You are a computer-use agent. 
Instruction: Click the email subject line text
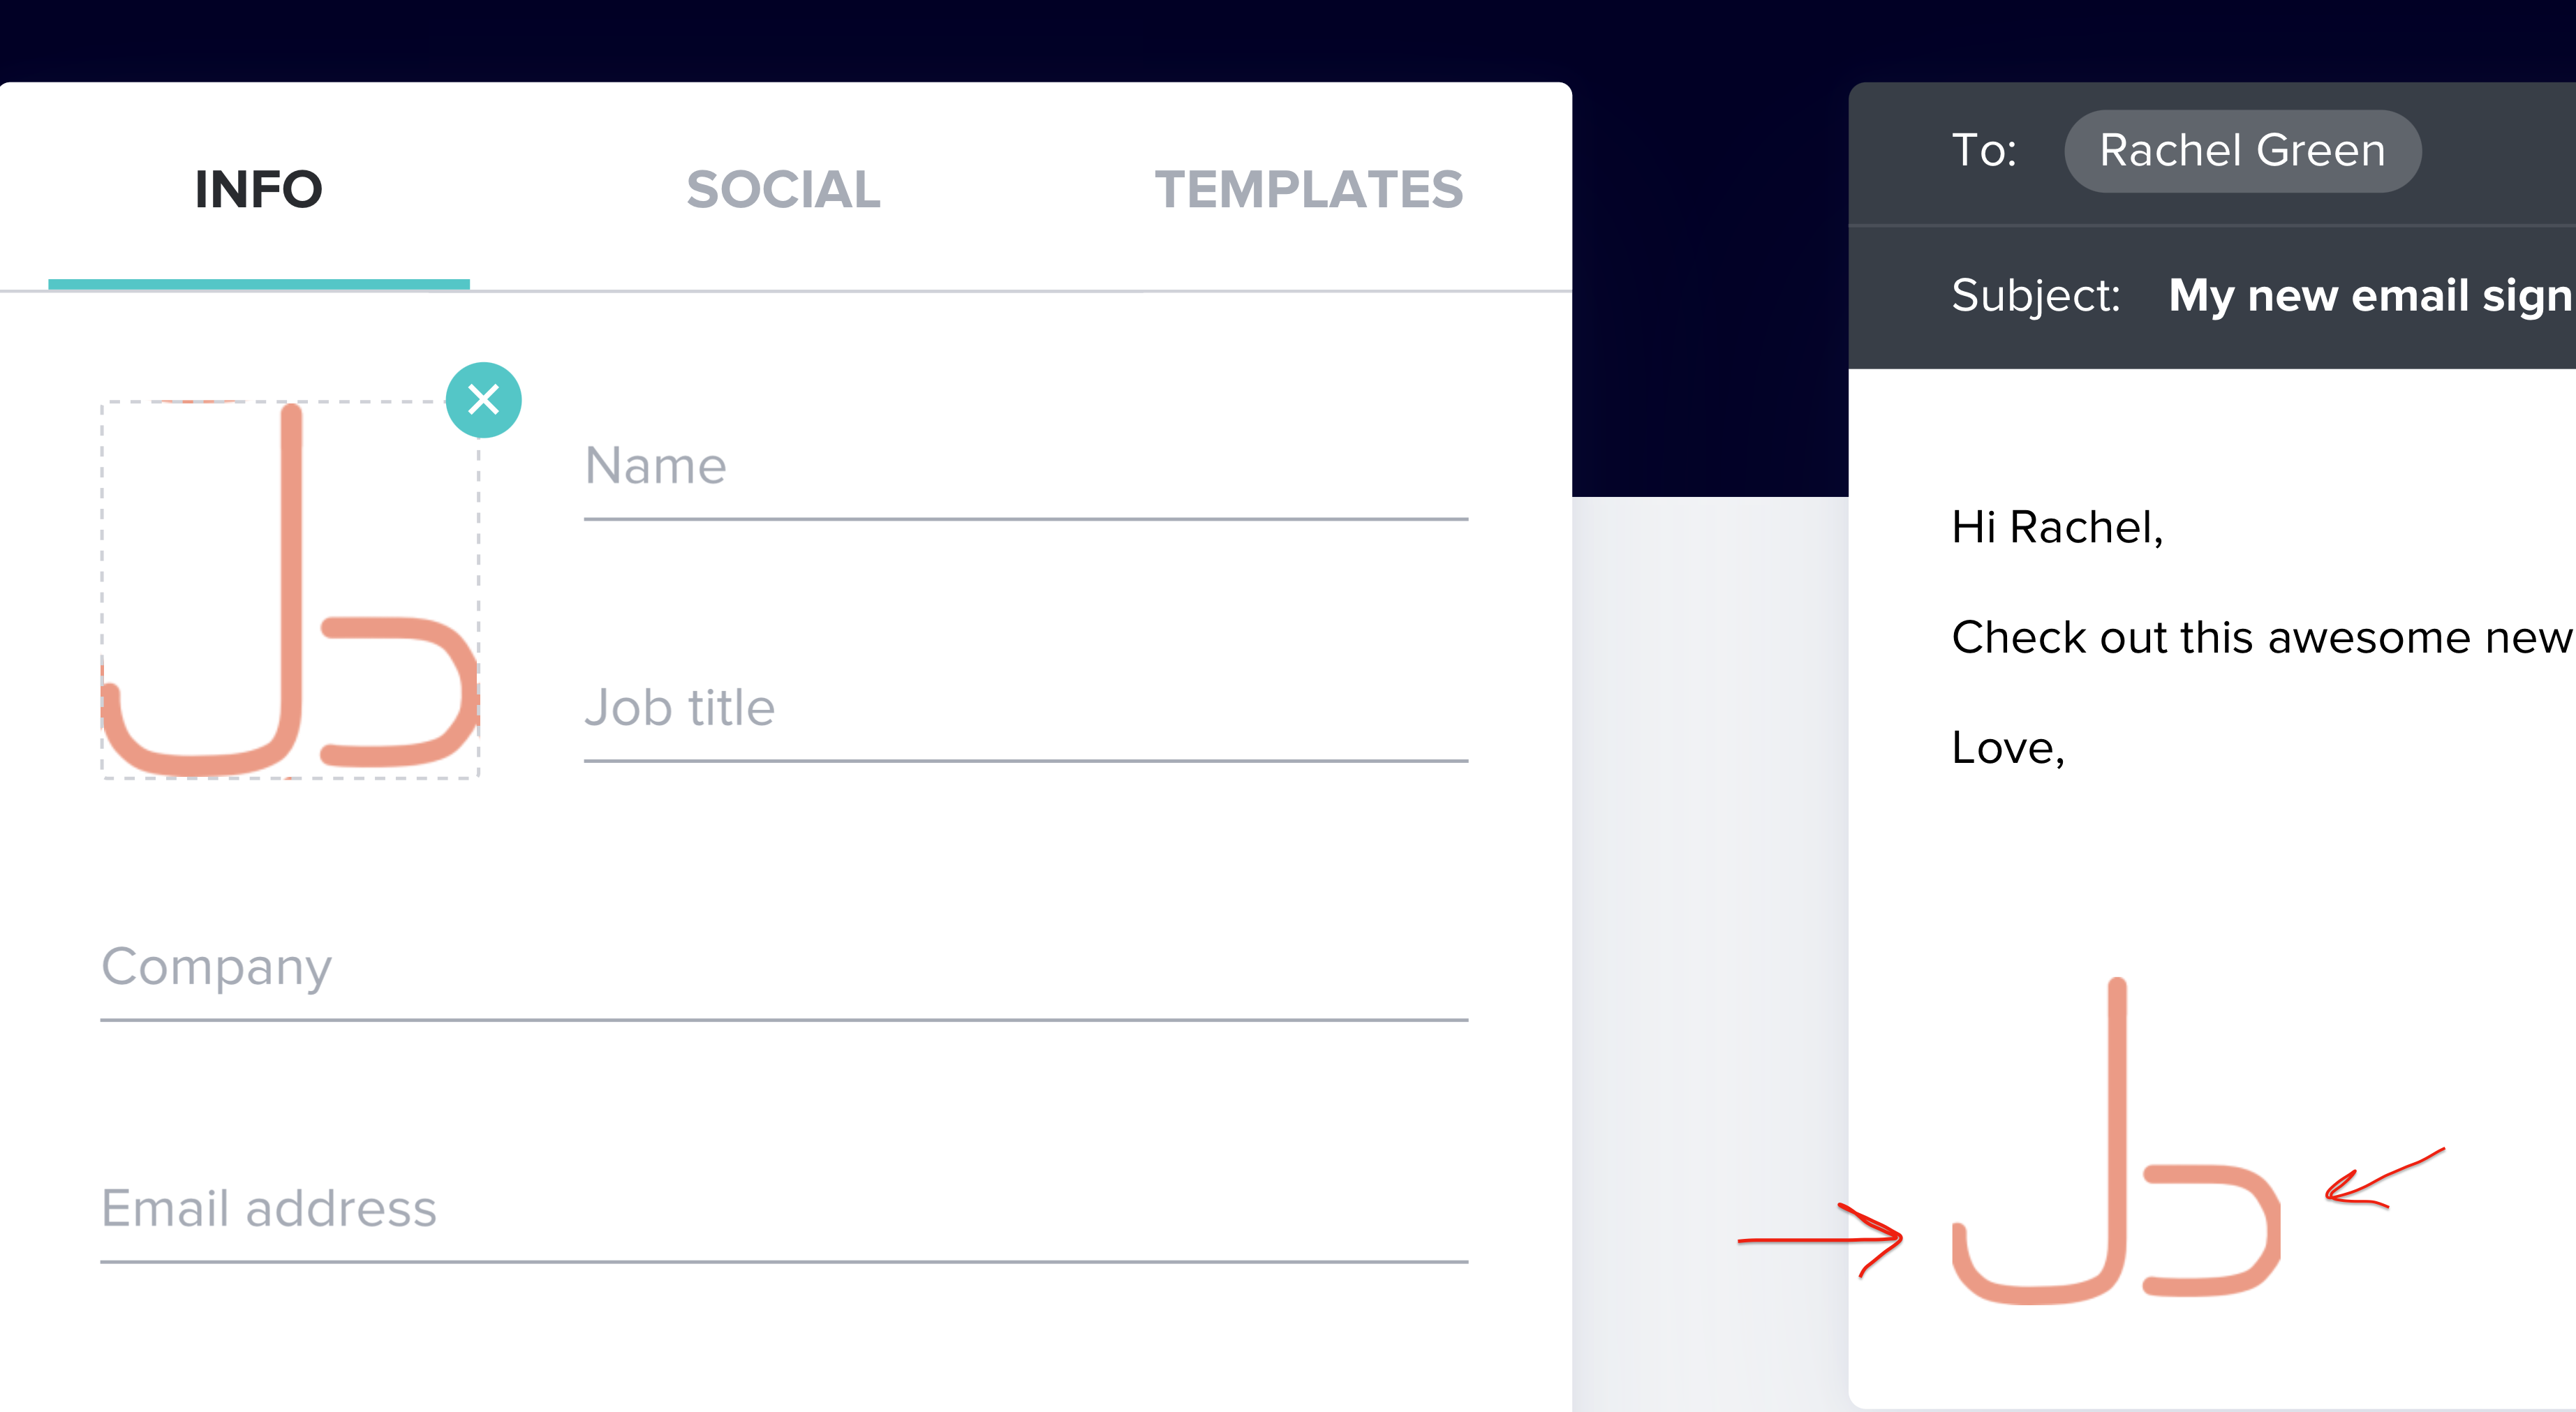click(x=2371, y=296)
